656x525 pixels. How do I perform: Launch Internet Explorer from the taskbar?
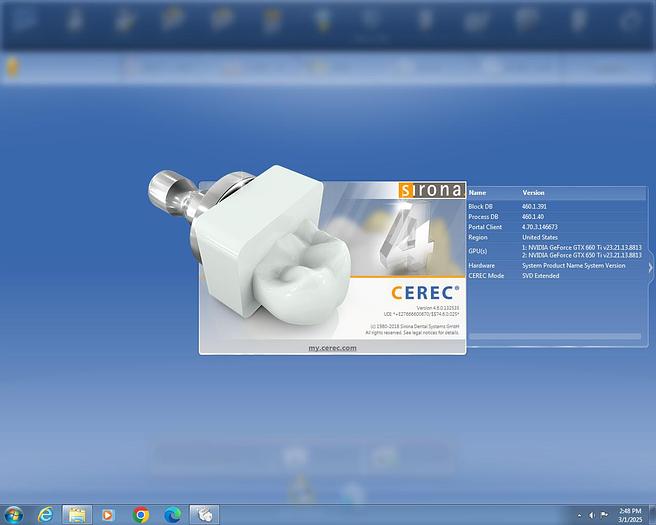tap(45, 514)
